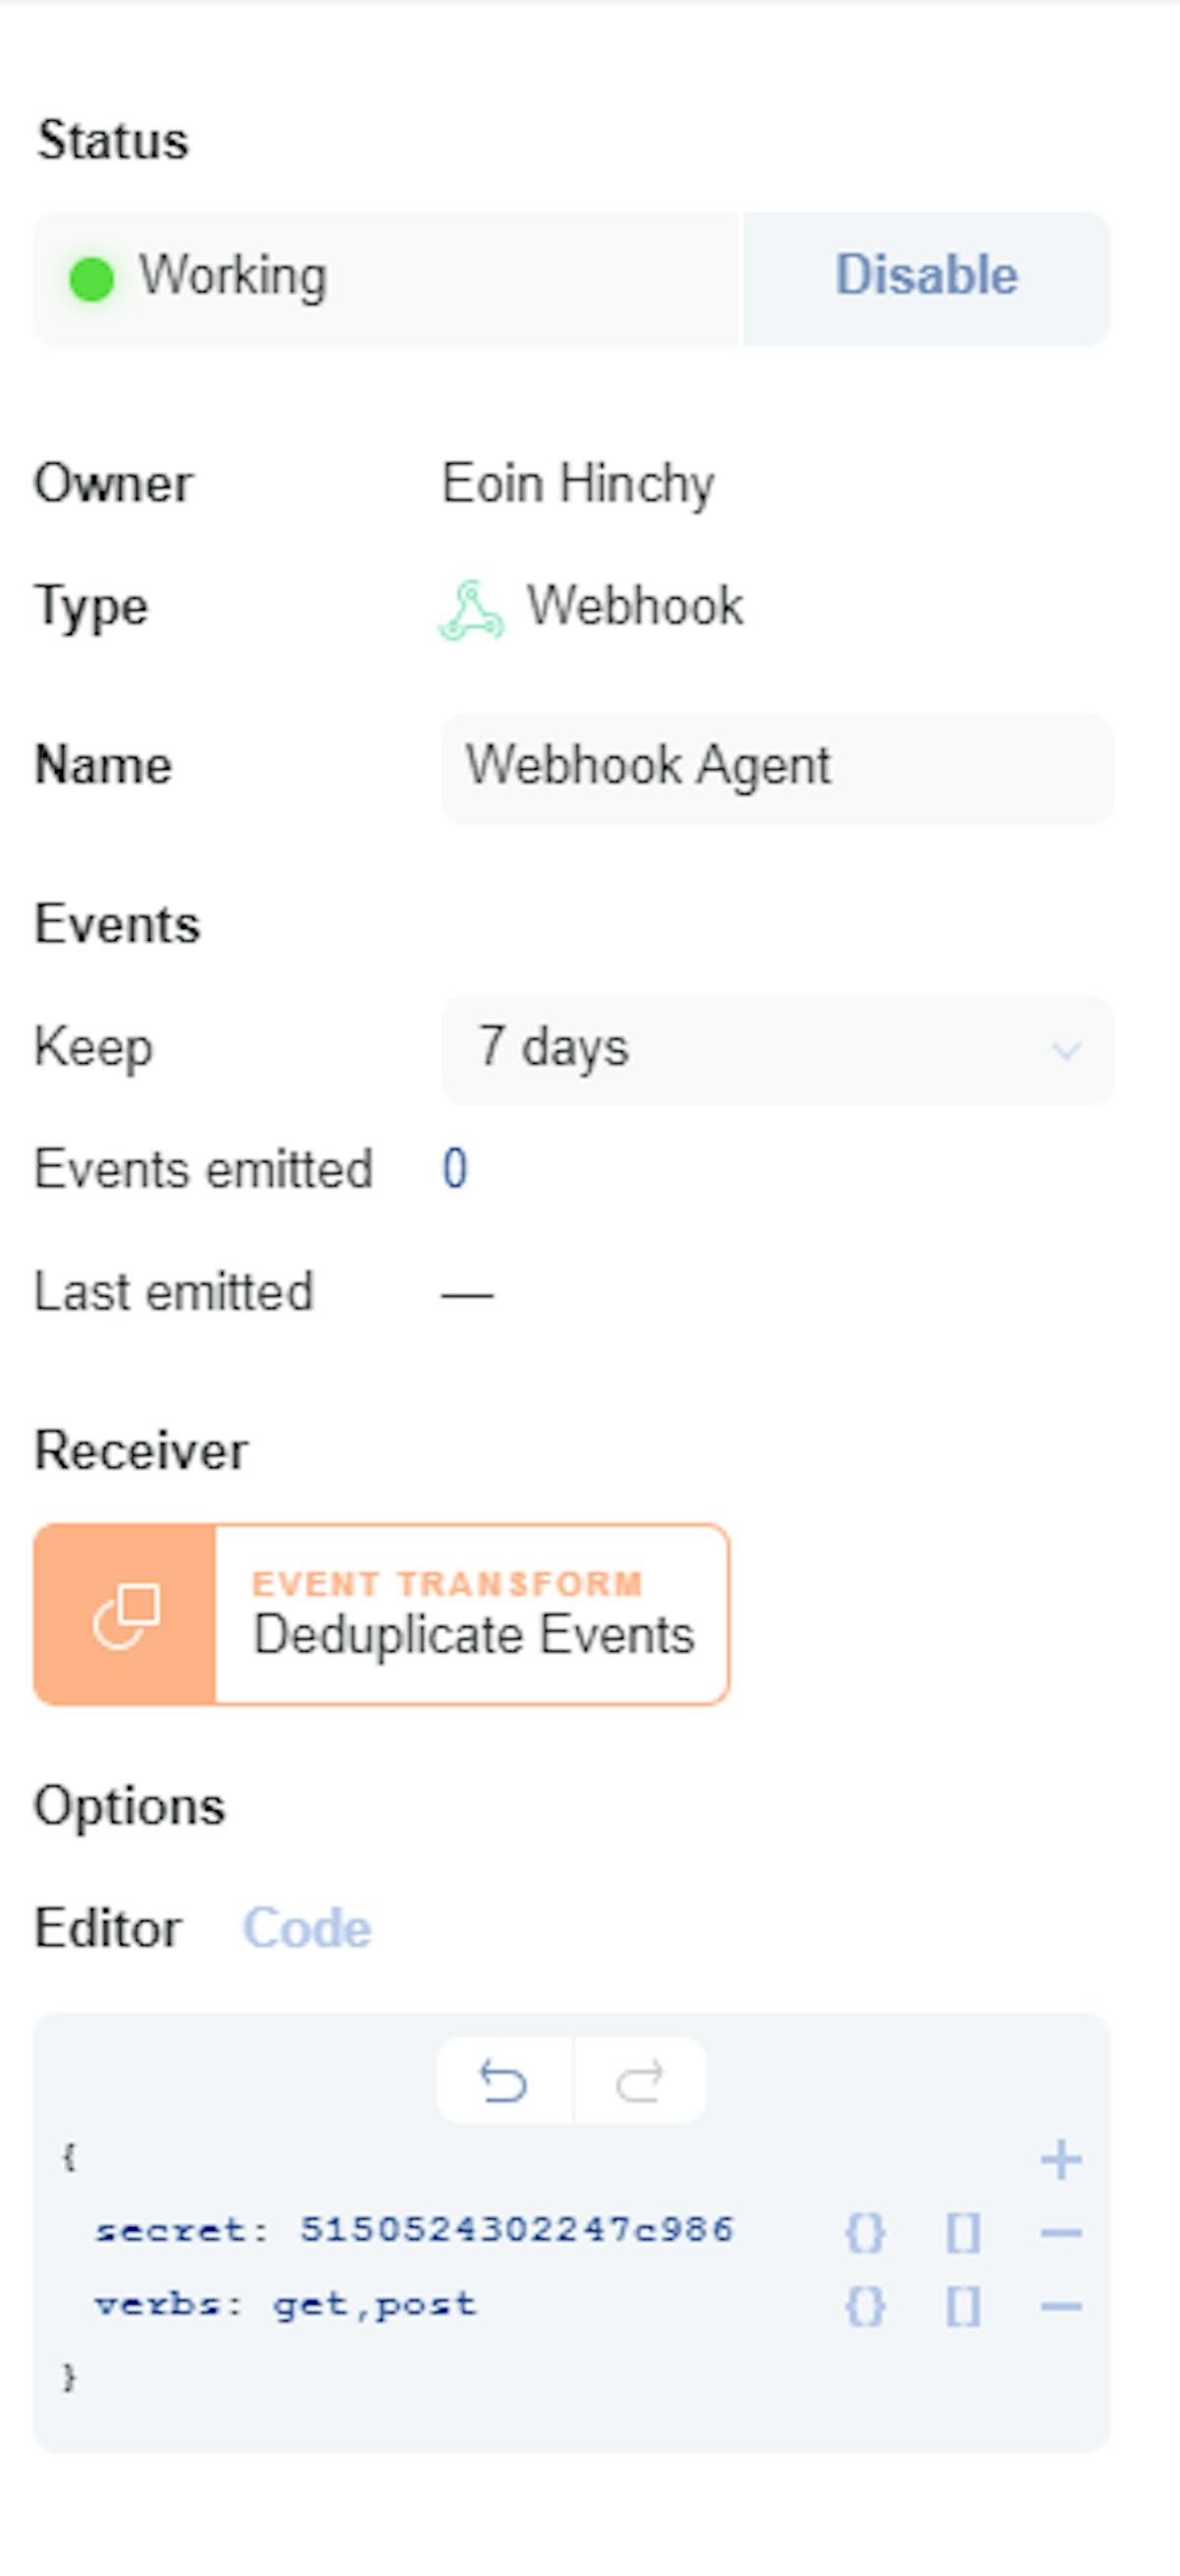Convert verbs value to array with brackets icon
This screenshot has height=2576, width=1180.
pos(963,2306)
